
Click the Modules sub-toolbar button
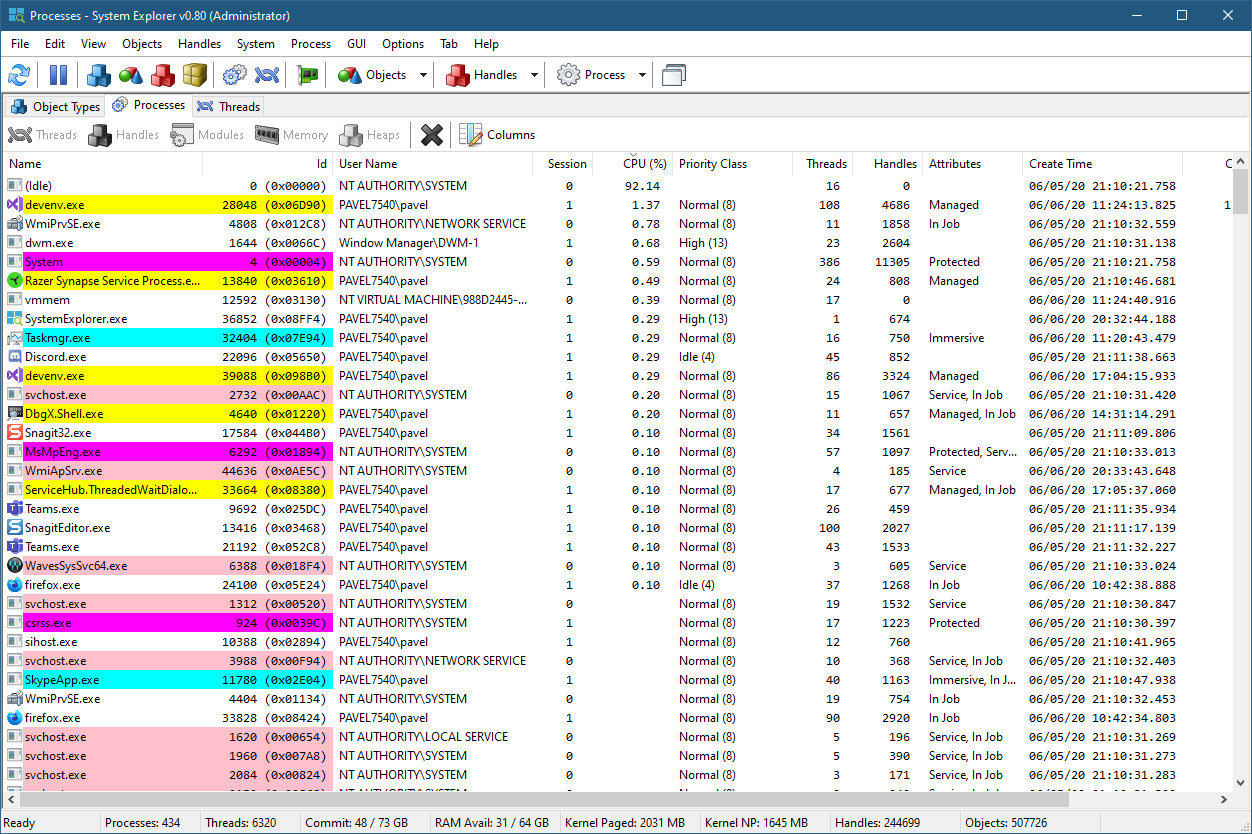pos(207,135)
